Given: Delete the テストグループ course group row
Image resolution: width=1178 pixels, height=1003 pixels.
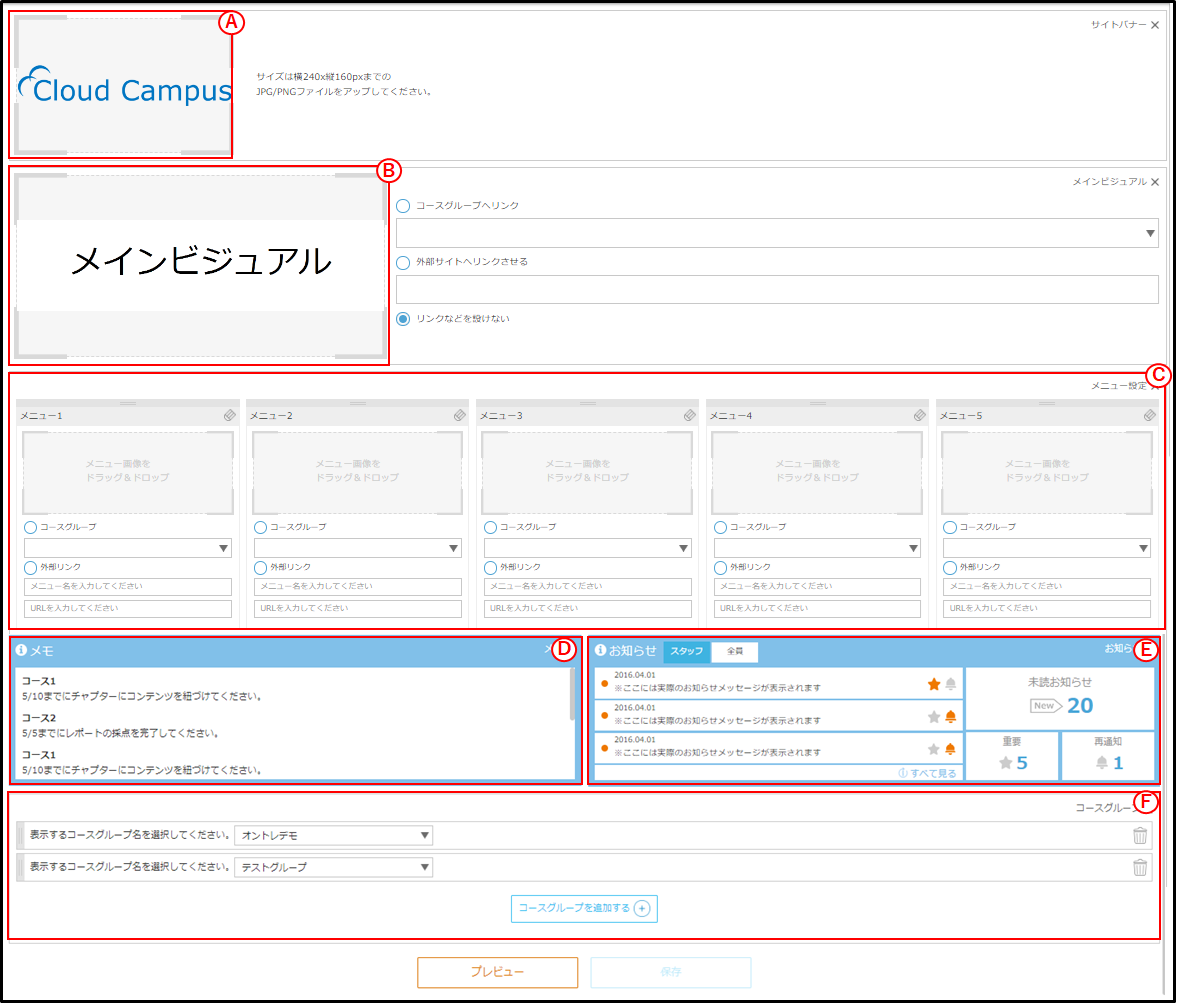Looking at the screenshot, I should [x=1140, y=867].
